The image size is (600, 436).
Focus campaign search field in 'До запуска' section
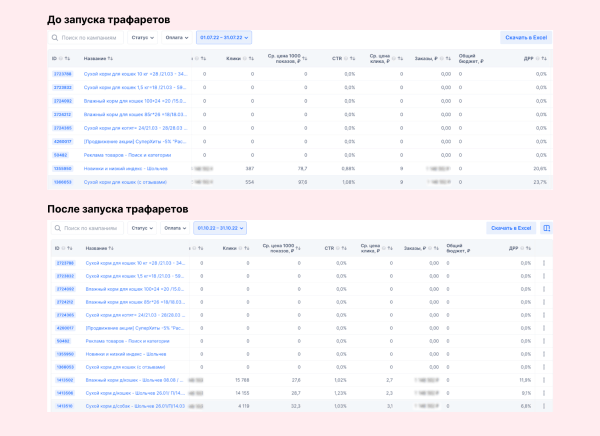click(87, 38)
